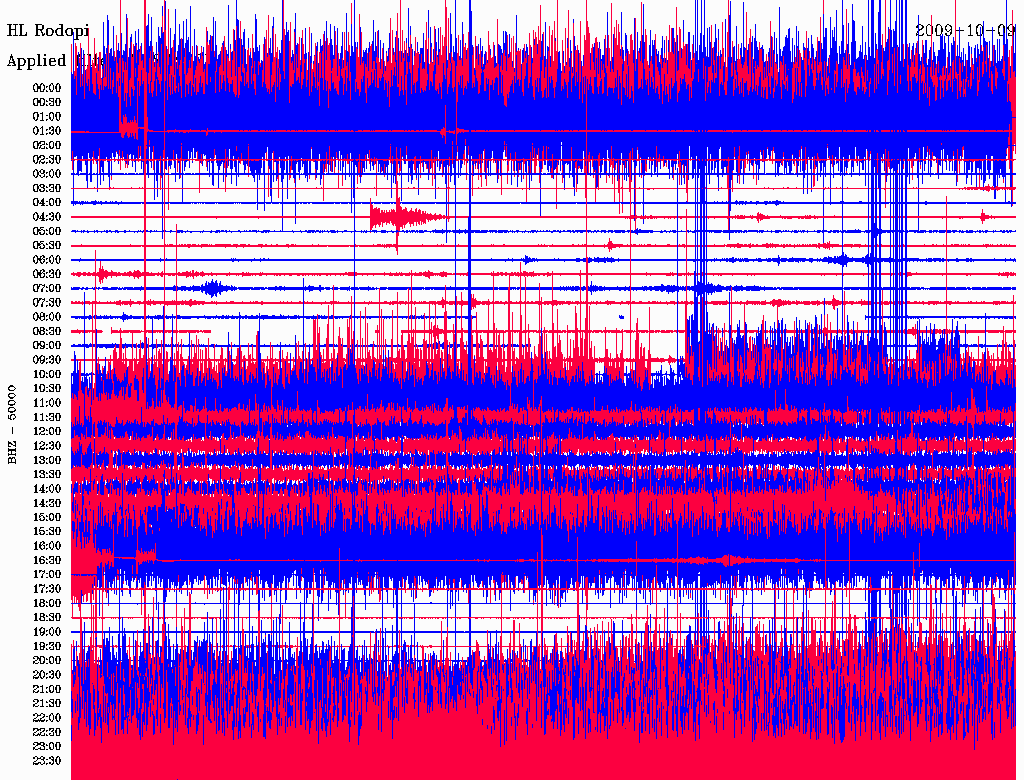Pick the 03:00 time label
The image size is (1024, 780).
pyautogui.click(x=47, y=174)
